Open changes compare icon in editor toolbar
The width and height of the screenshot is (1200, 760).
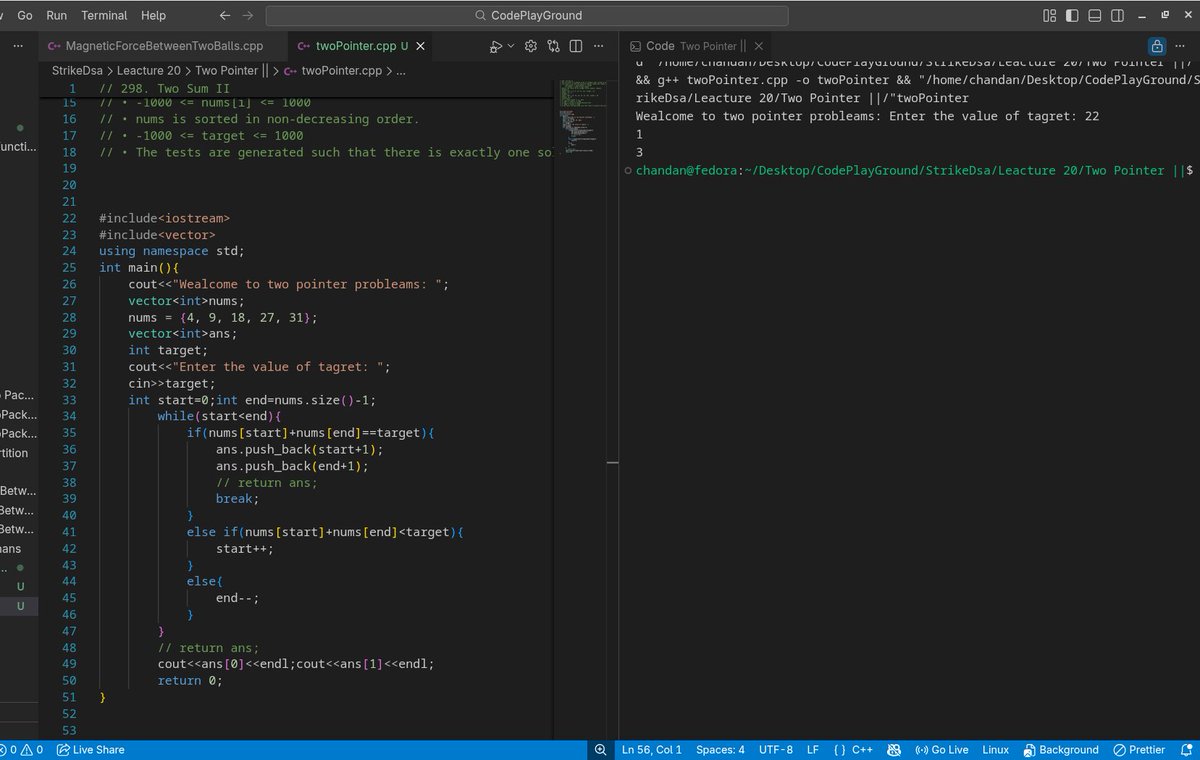(553, 46)
